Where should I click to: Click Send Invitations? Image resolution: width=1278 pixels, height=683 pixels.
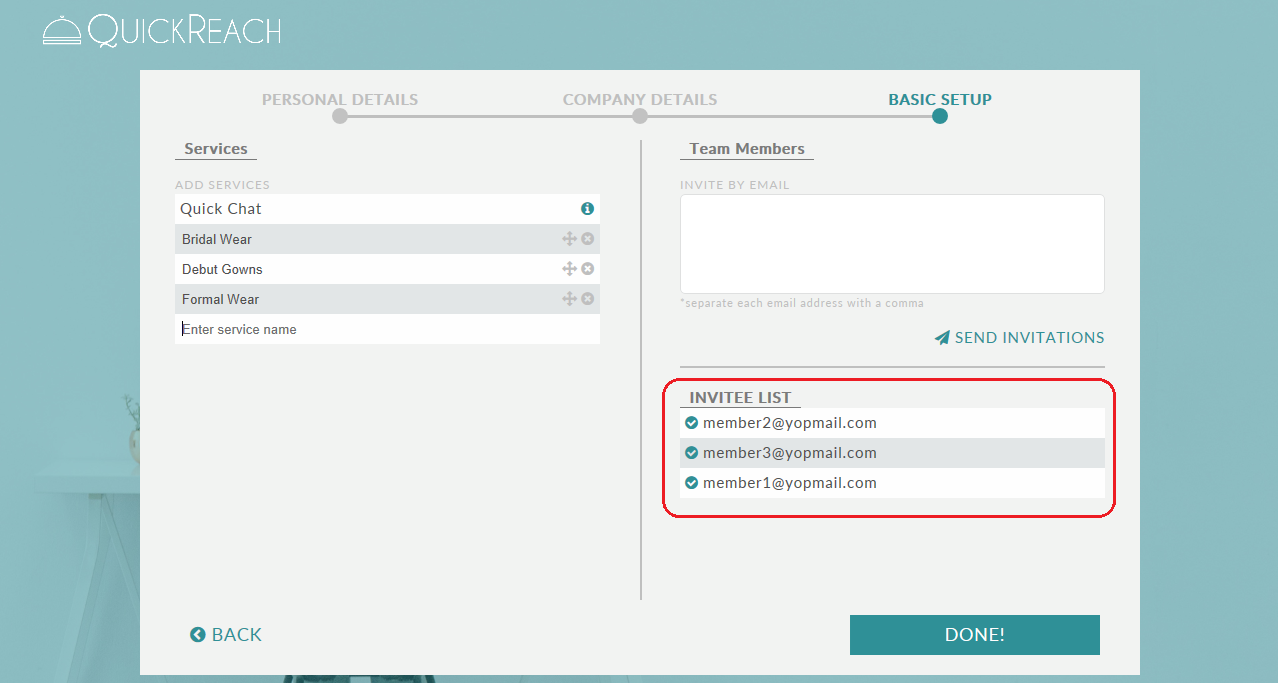click(1020, 338)
